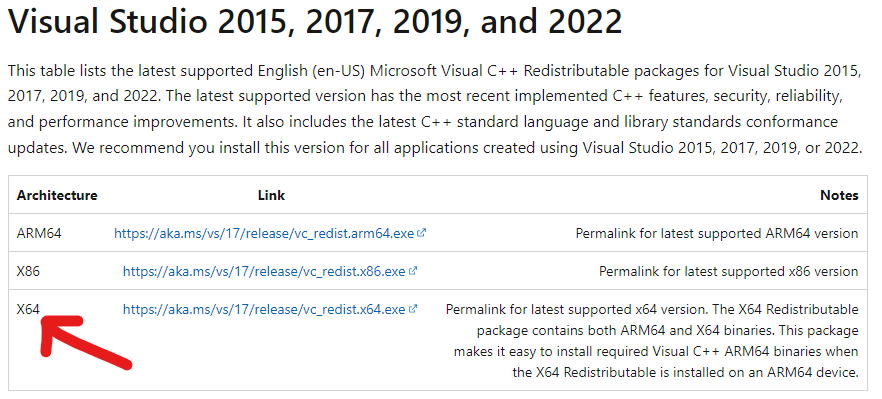Open the vc_redist.x64.exe download link
Viewport: 882px width, 399px height.
pos(264,309)
